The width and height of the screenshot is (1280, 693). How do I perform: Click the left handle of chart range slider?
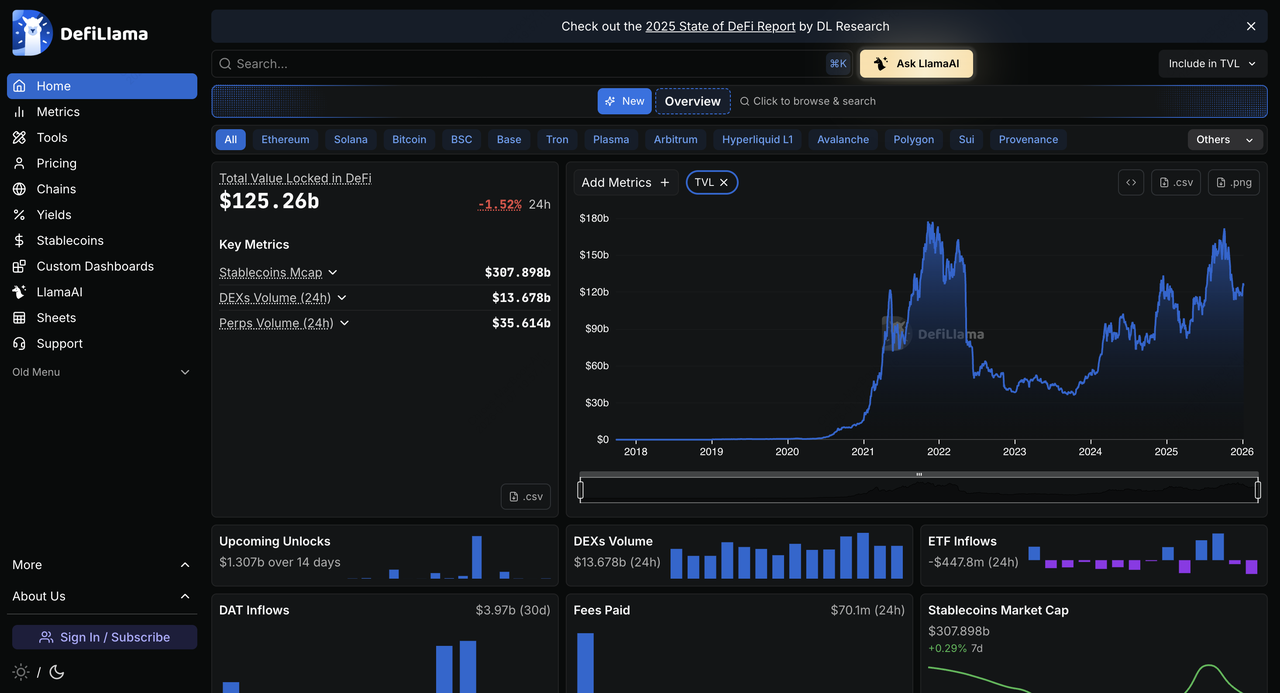click(x=581, y=490)
